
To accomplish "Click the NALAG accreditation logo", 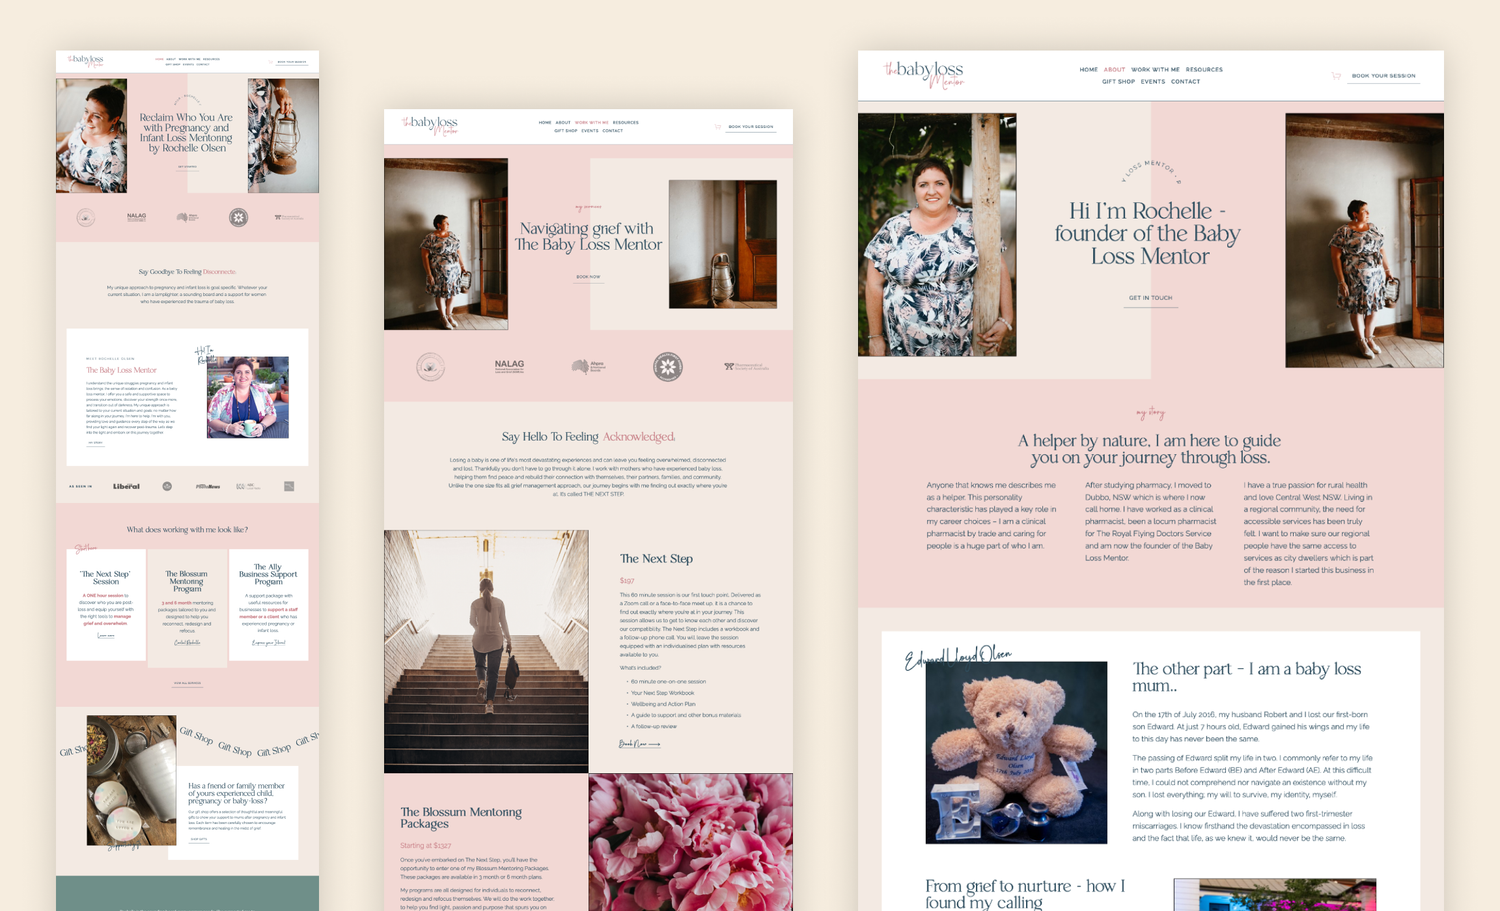I will tap(508, 365).
